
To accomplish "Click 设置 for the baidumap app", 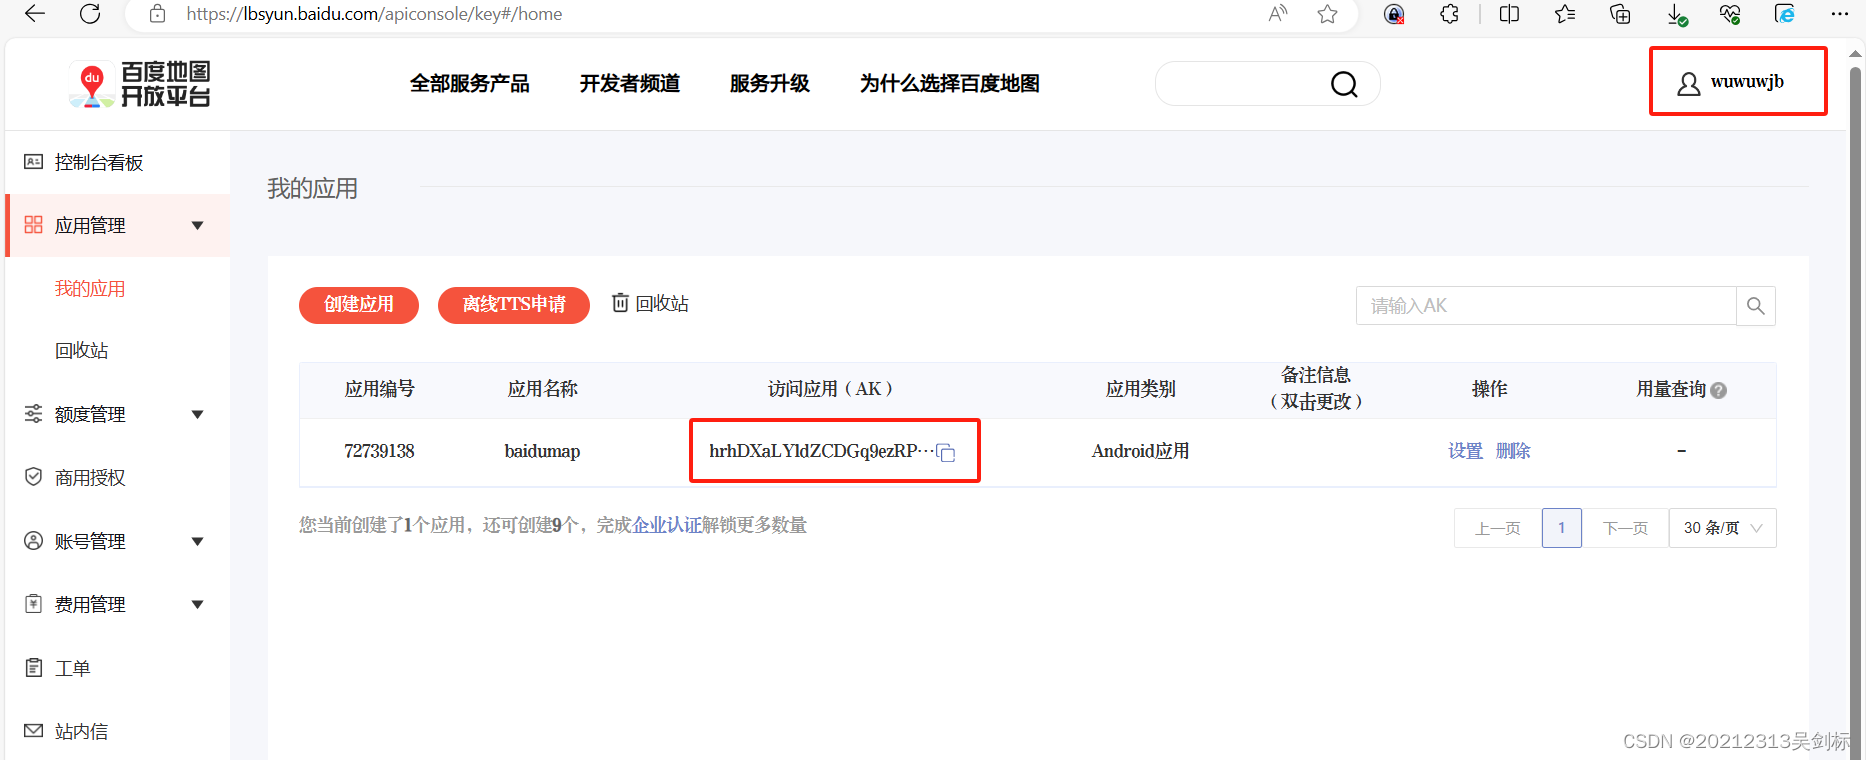I will [1466, 451].
